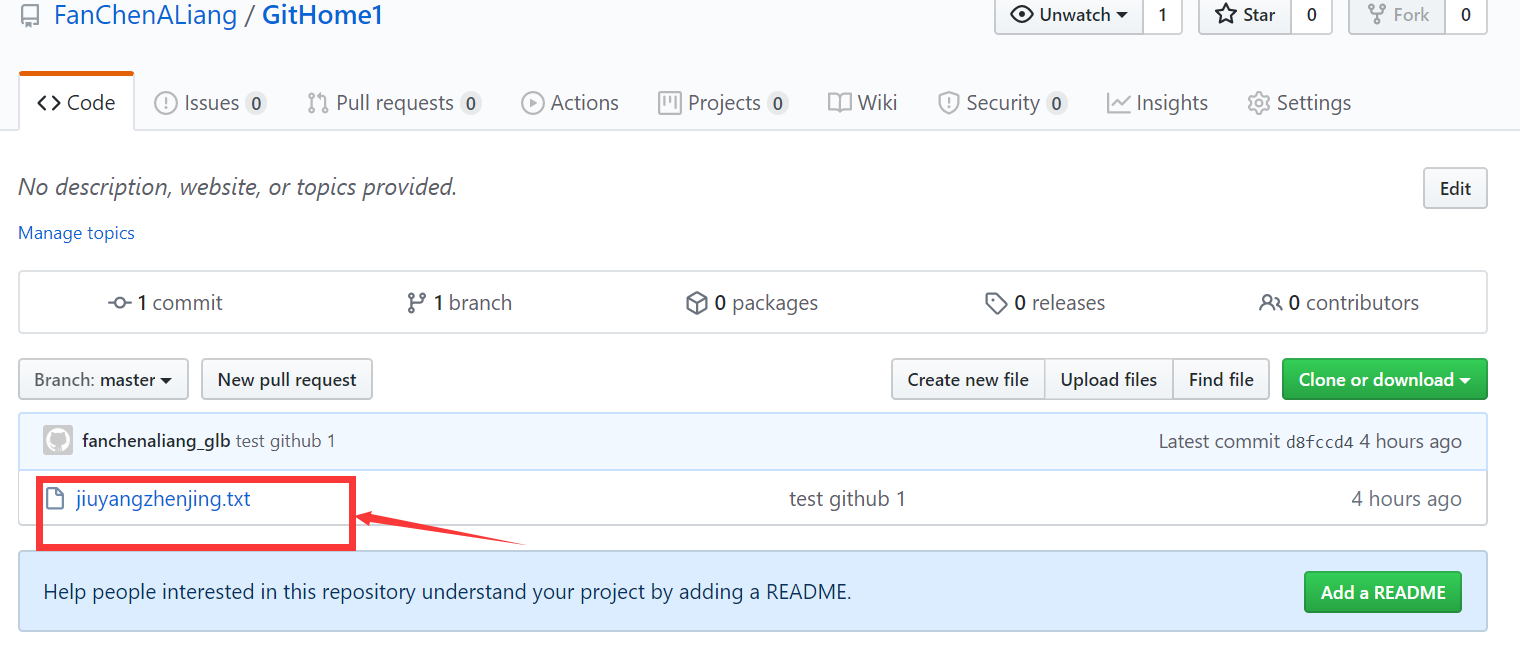Open the 0 releases page
Screen dimensions: 1520x672
[1045, 303]
